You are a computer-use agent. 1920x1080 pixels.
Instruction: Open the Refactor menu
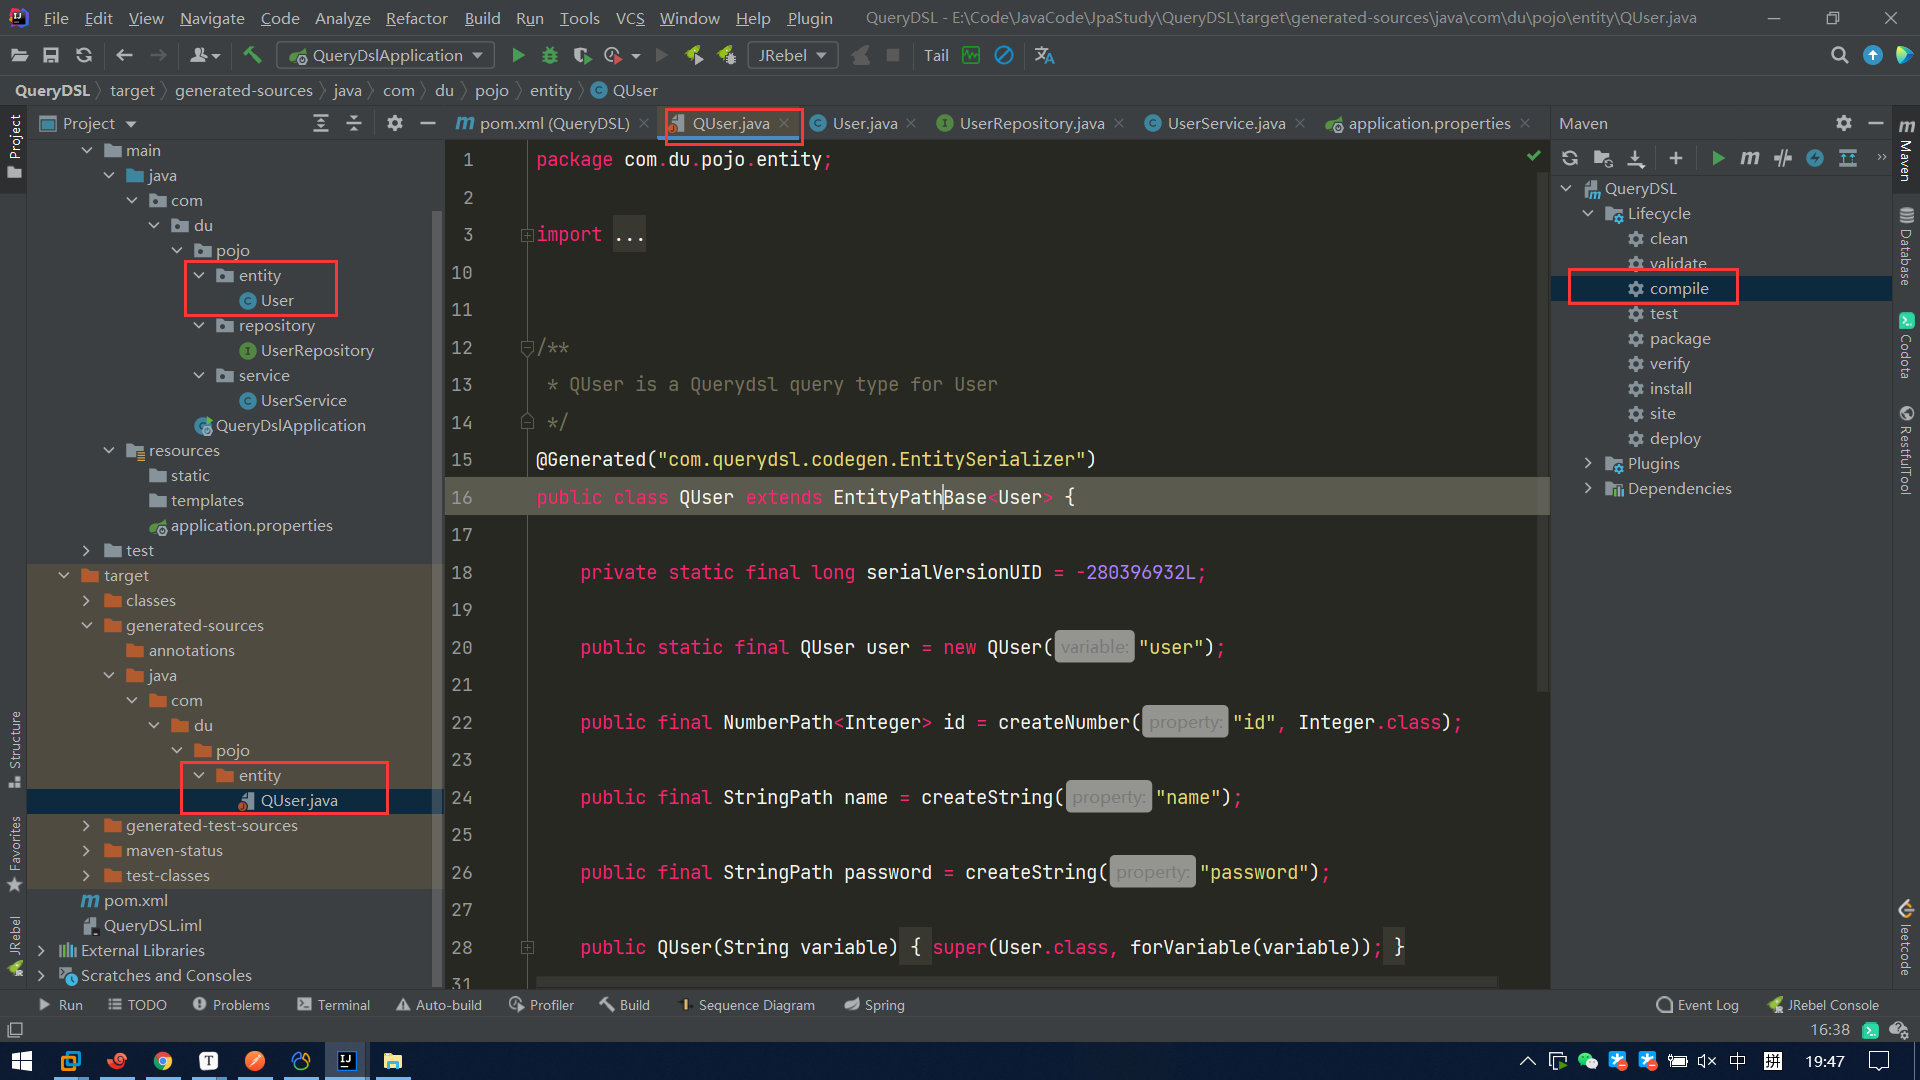pyautogui.click(x=416, y=18)
